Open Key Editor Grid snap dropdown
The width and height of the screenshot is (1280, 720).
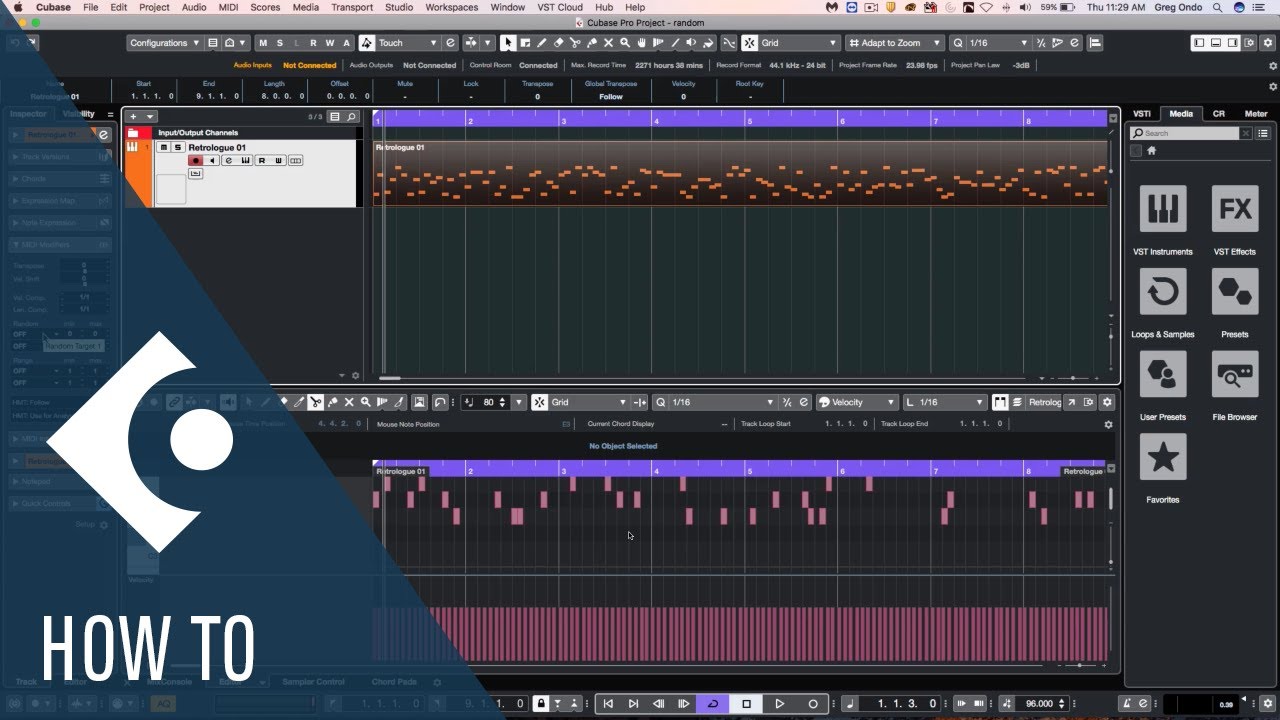589,402
